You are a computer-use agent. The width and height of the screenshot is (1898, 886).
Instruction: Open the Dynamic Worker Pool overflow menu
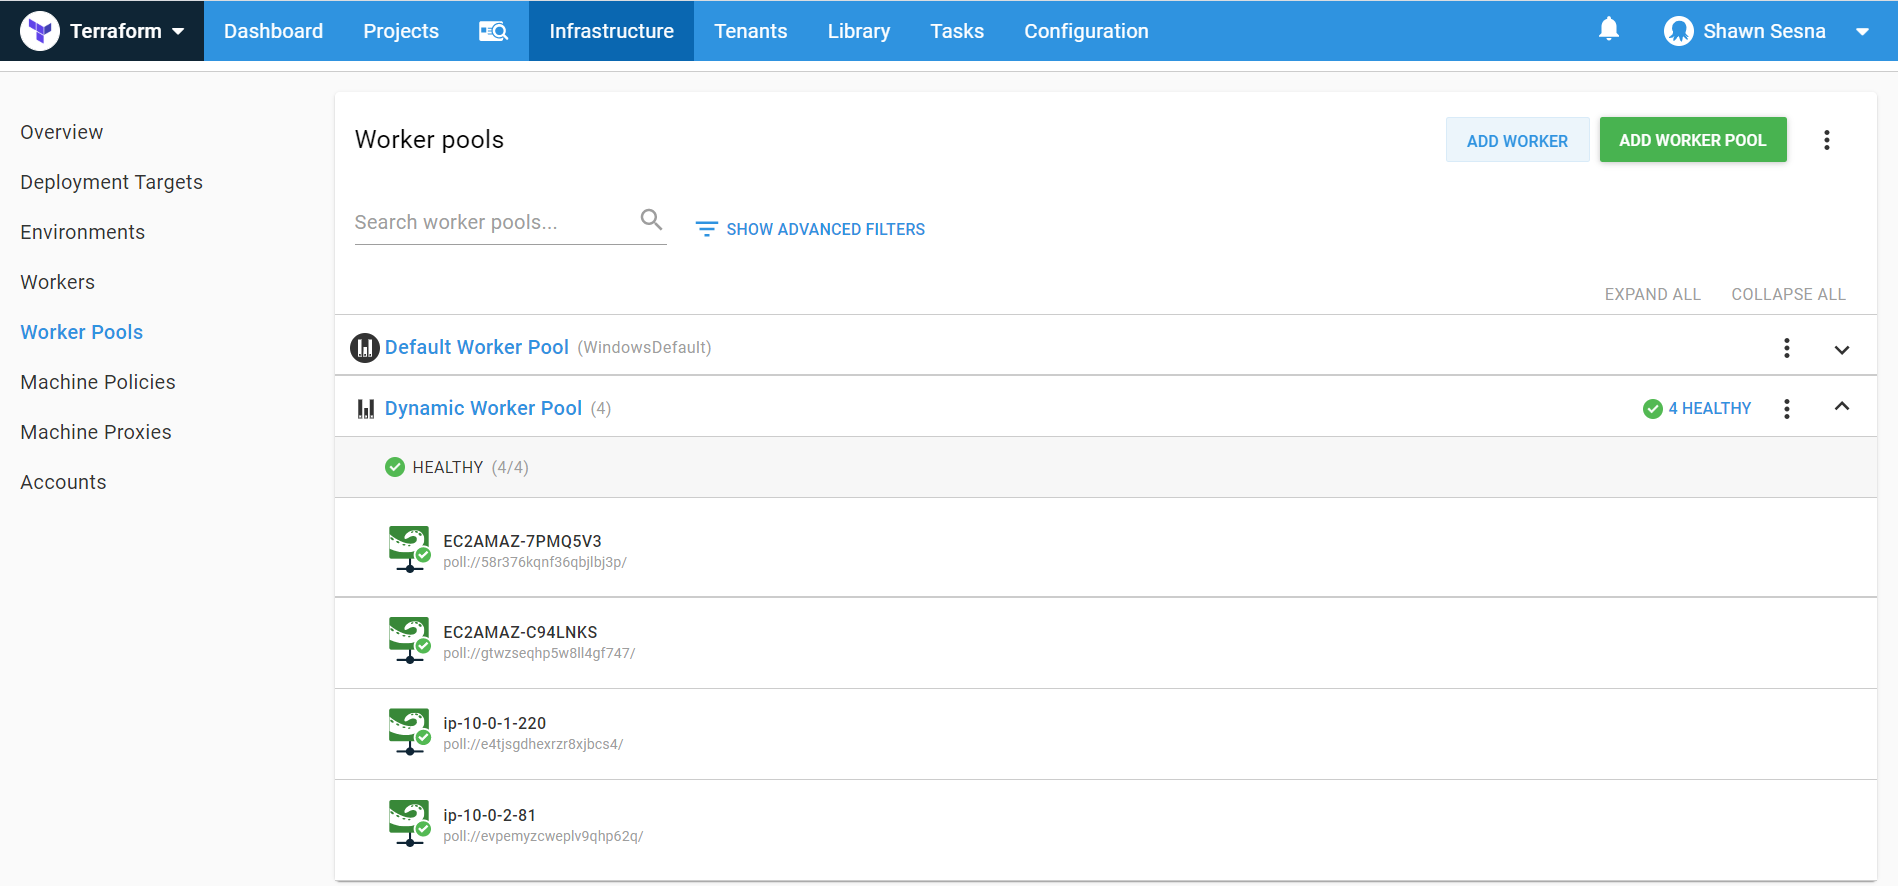pos(1786,409)
